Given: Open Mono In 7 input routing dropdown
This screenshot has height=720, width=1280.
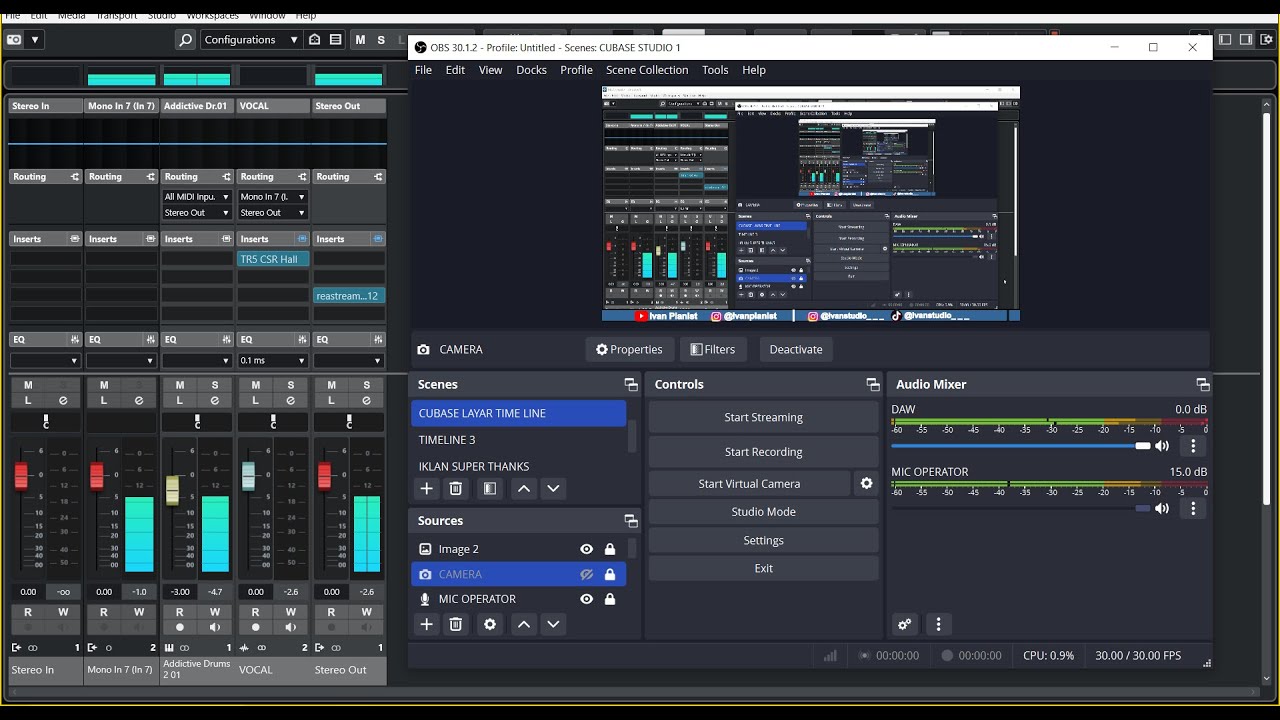Looking at the screenshot, I should tap(273, 197).
